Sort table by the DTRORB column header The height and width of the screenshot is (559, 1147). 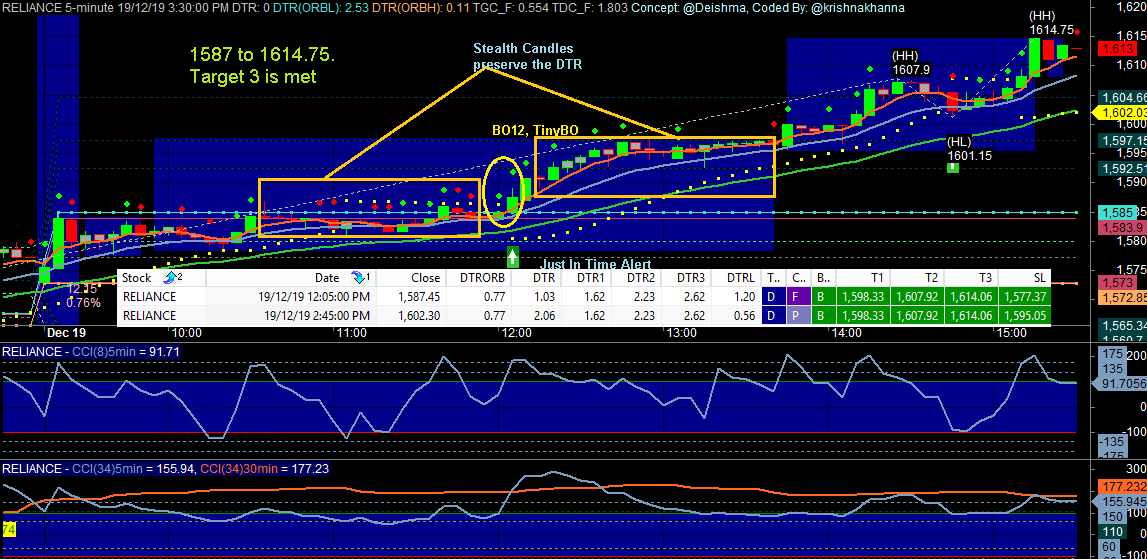point(483,278)
